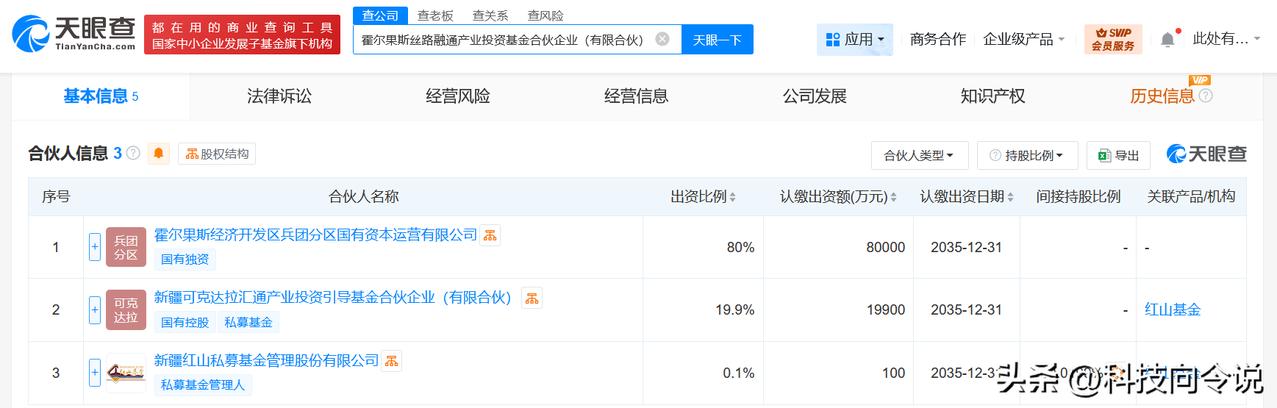Screen dimensions: 1277x408
Task: Open company link 新疆可克达拉汇通产业投资引导基金合伙企业
Action: click(x=333, y=297)
